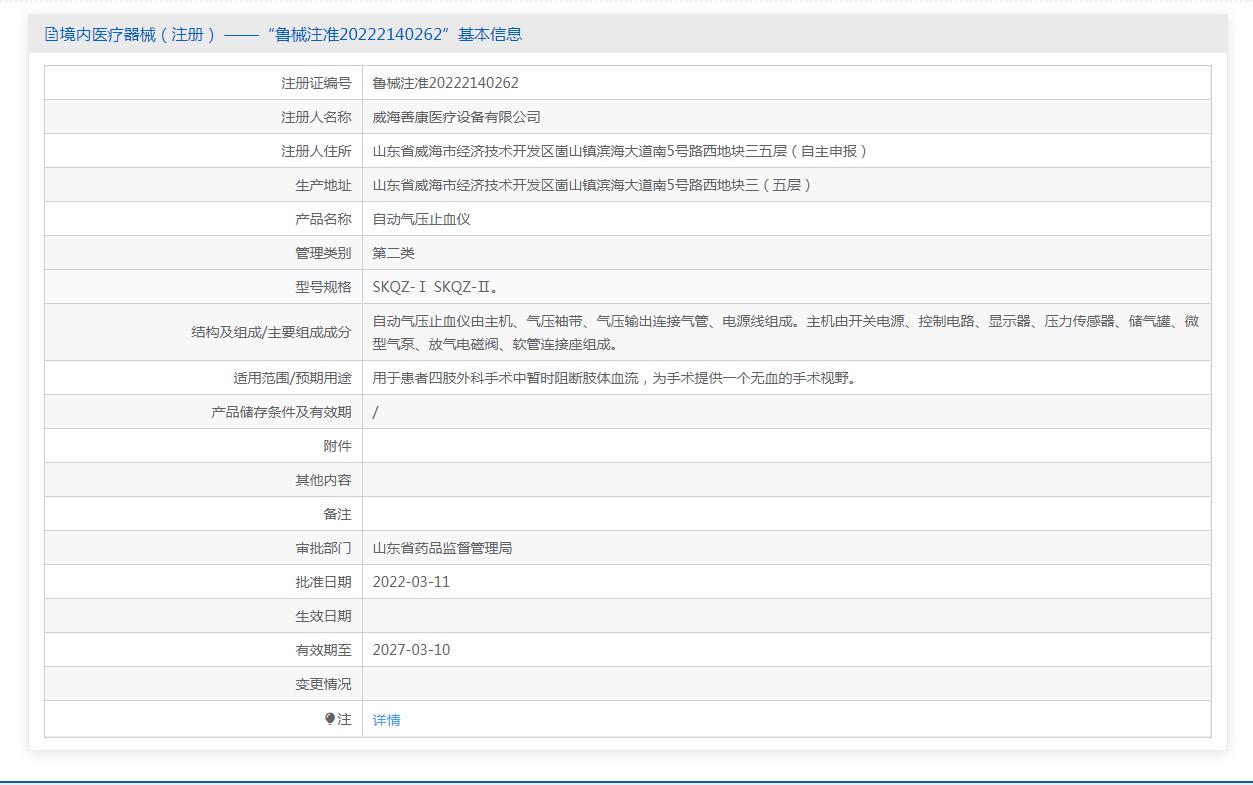Viewport: 1253px width, 785px height.
Task: Click the 生产地址 address value
Action: pyautogui.click(x=592, y=185)
